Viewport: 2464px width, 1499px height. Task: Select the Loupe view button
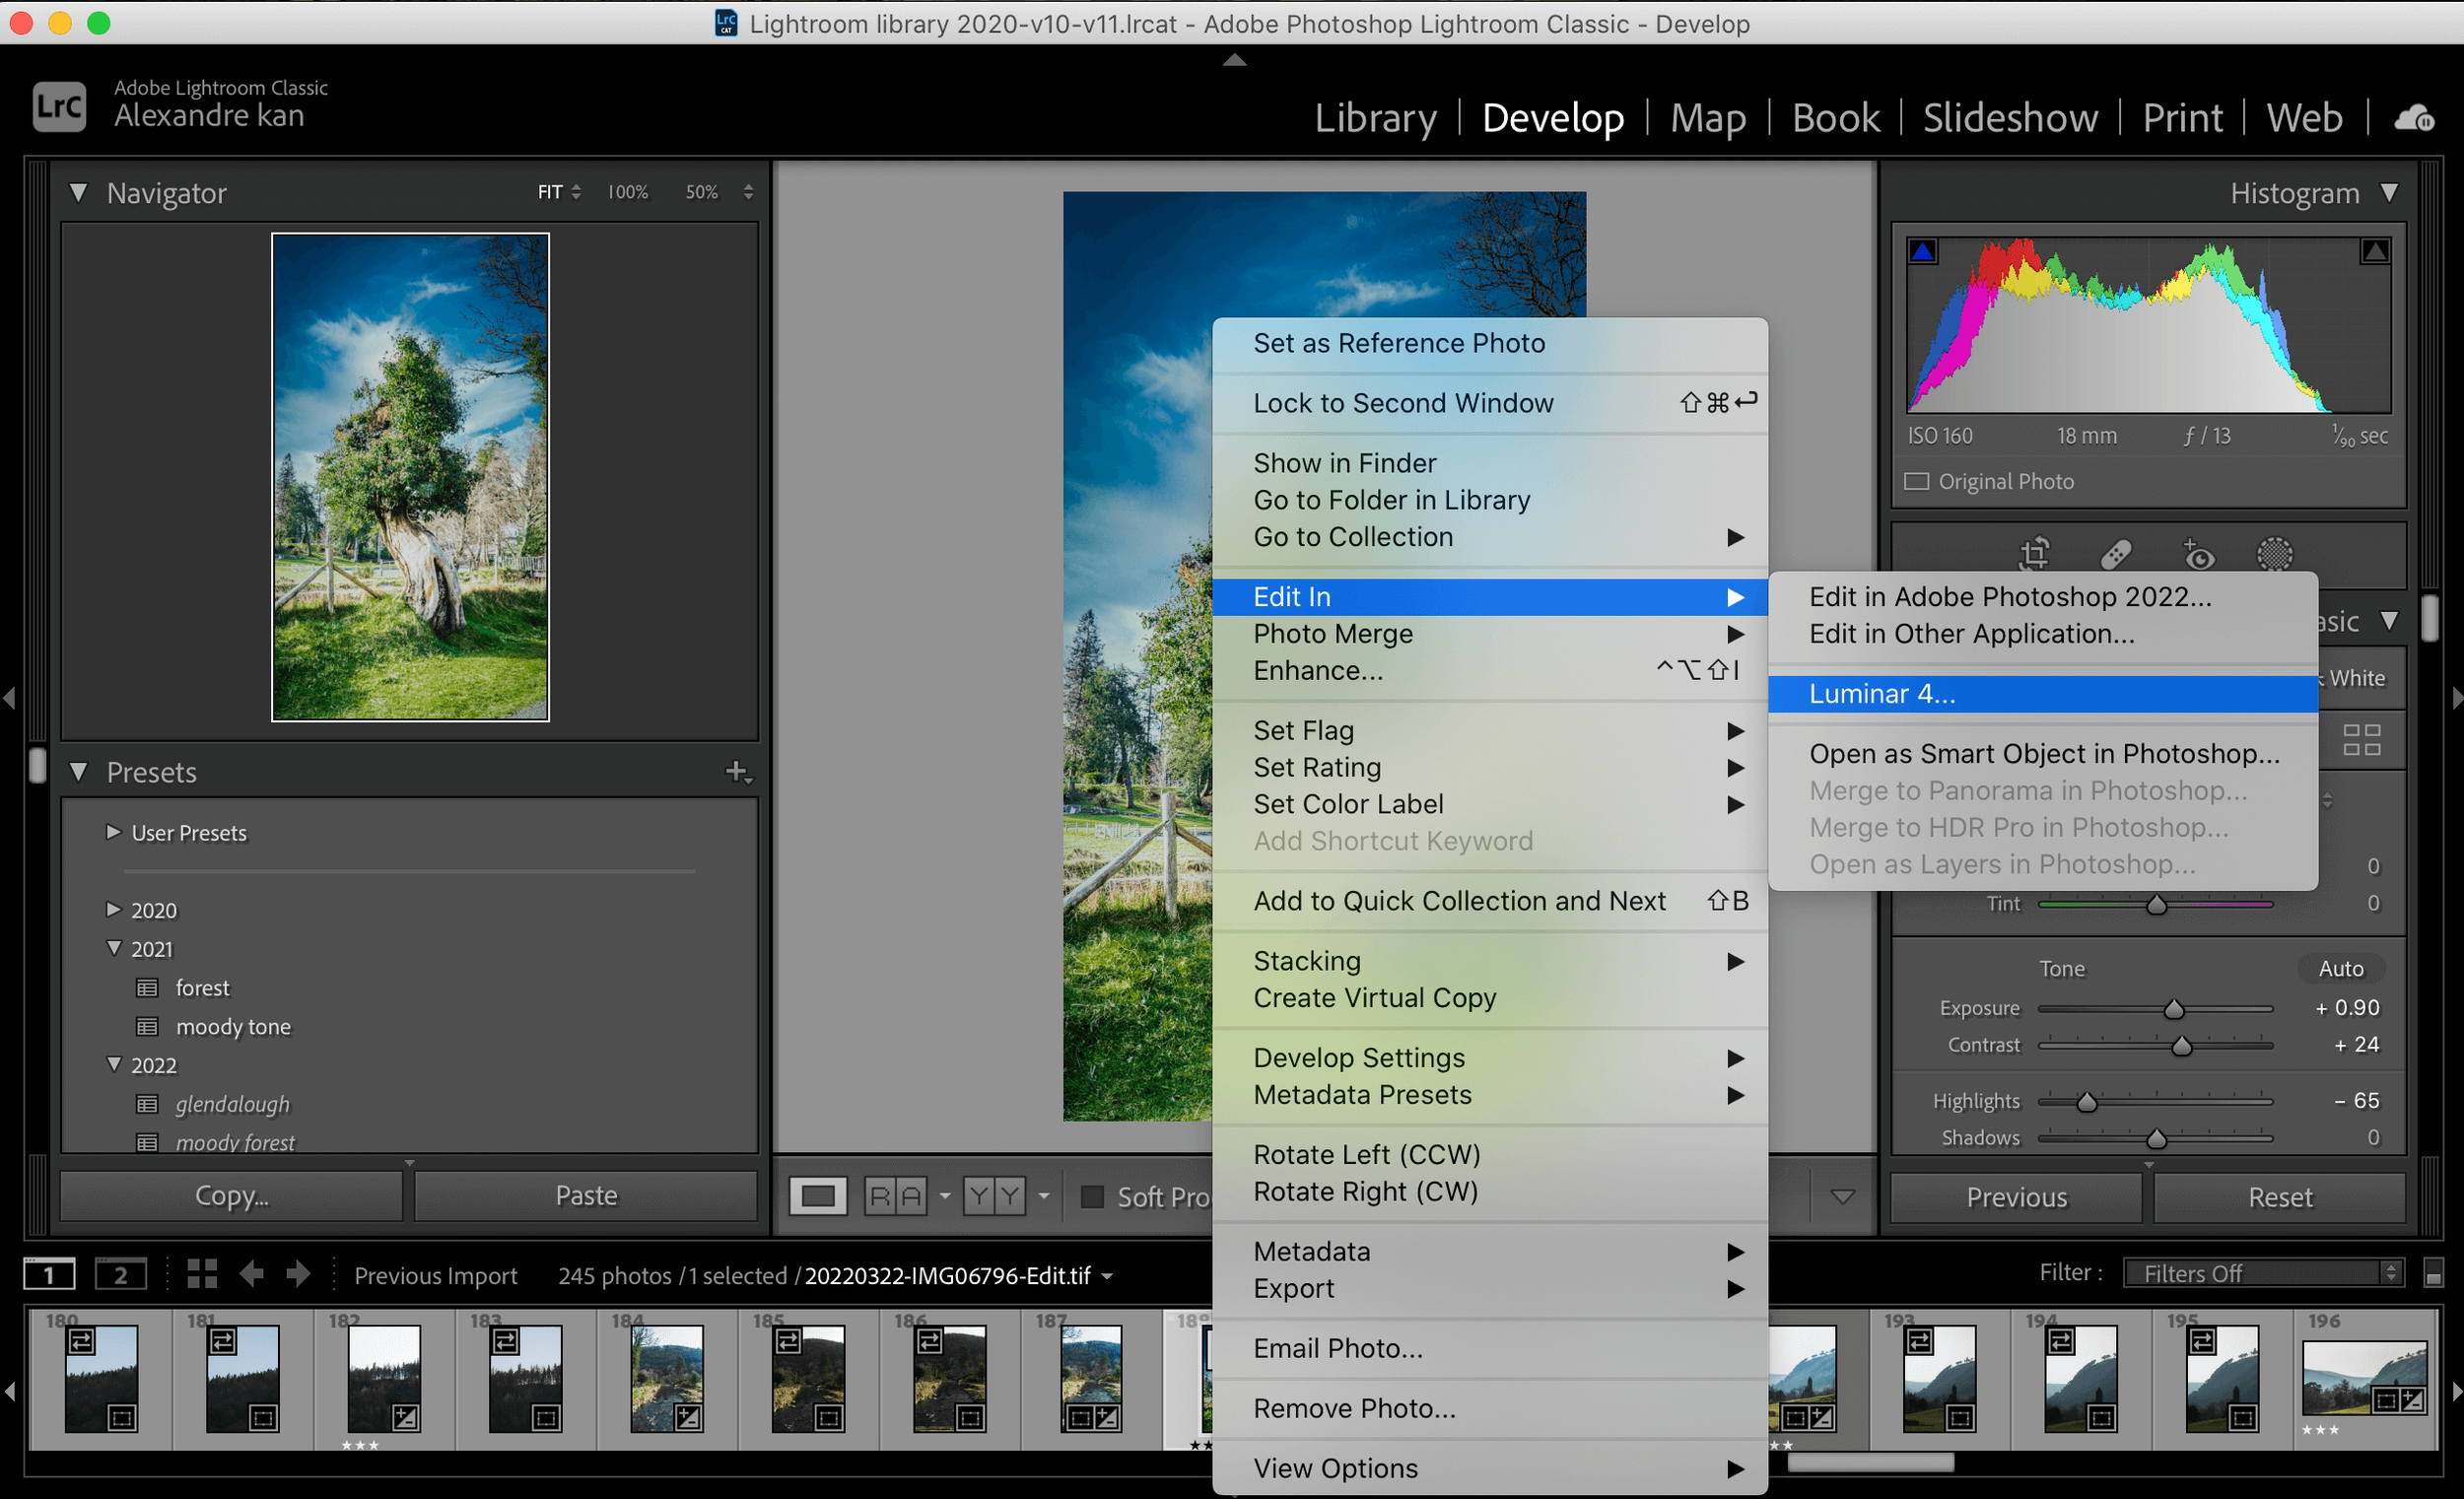point(817,1196)
